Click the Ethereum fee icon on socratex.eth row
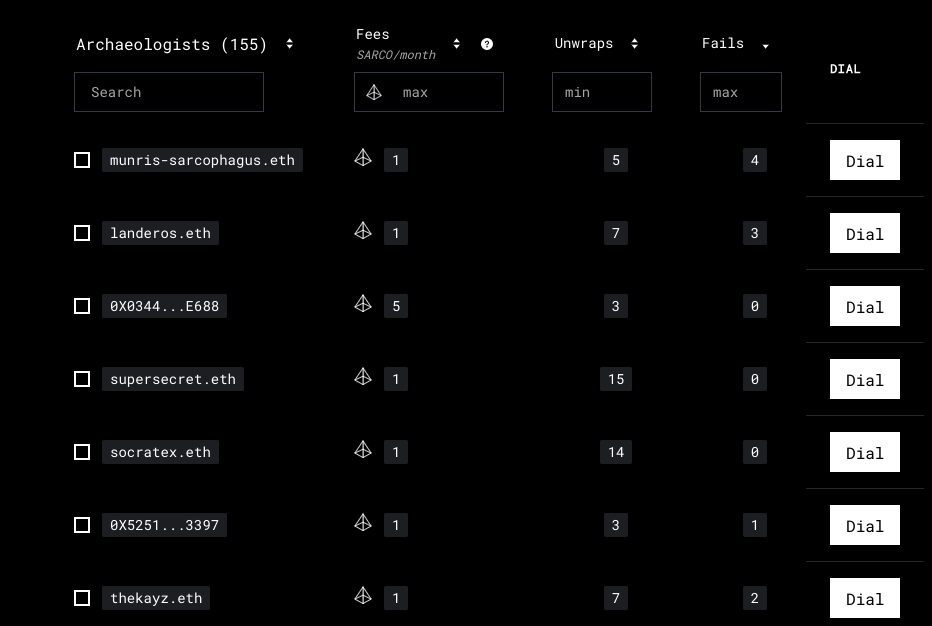This screenshot has width=932, height=626. point(363,450)
